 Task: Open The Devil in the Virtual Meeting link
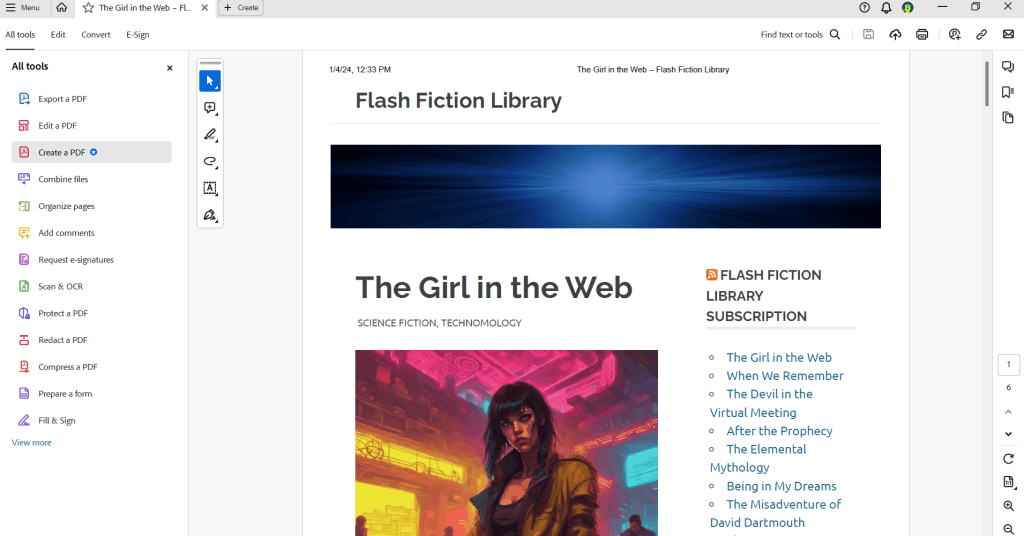(x=761, y=403)
